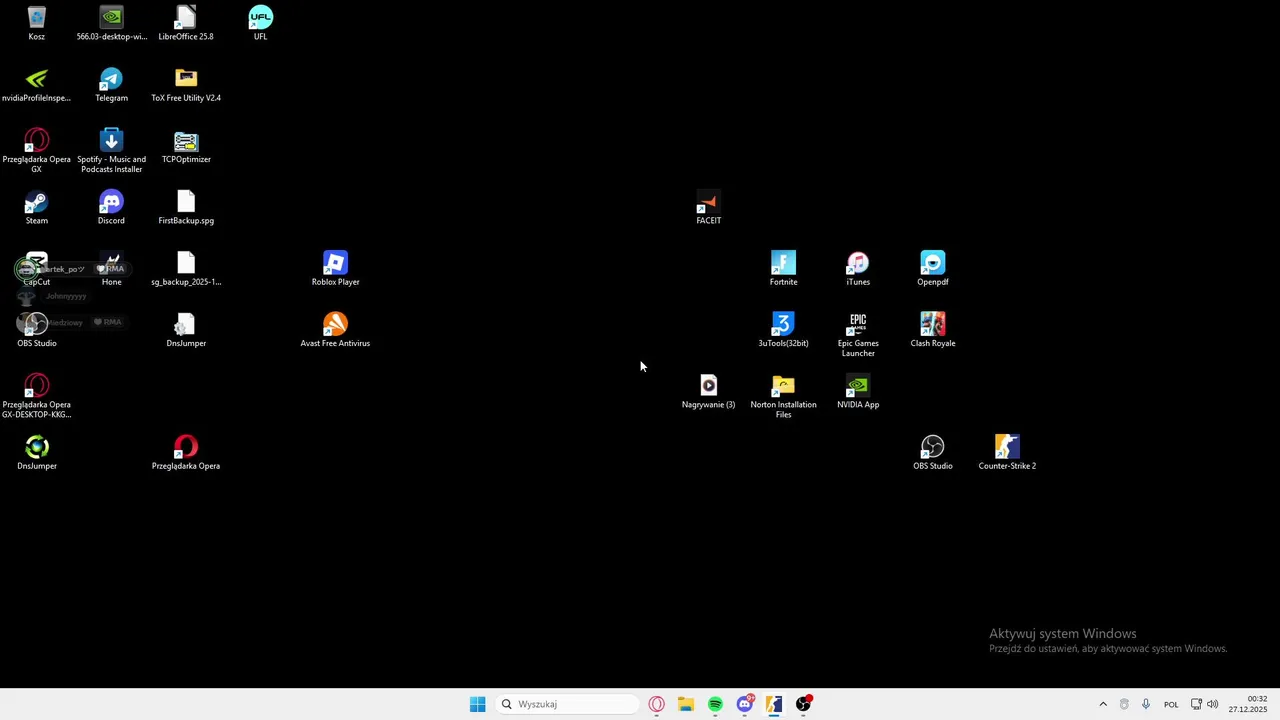Expand the hidden system tray icons chevron
Image resolution: width=1280 pixels, height=720 pixels.
point(1103,704)
